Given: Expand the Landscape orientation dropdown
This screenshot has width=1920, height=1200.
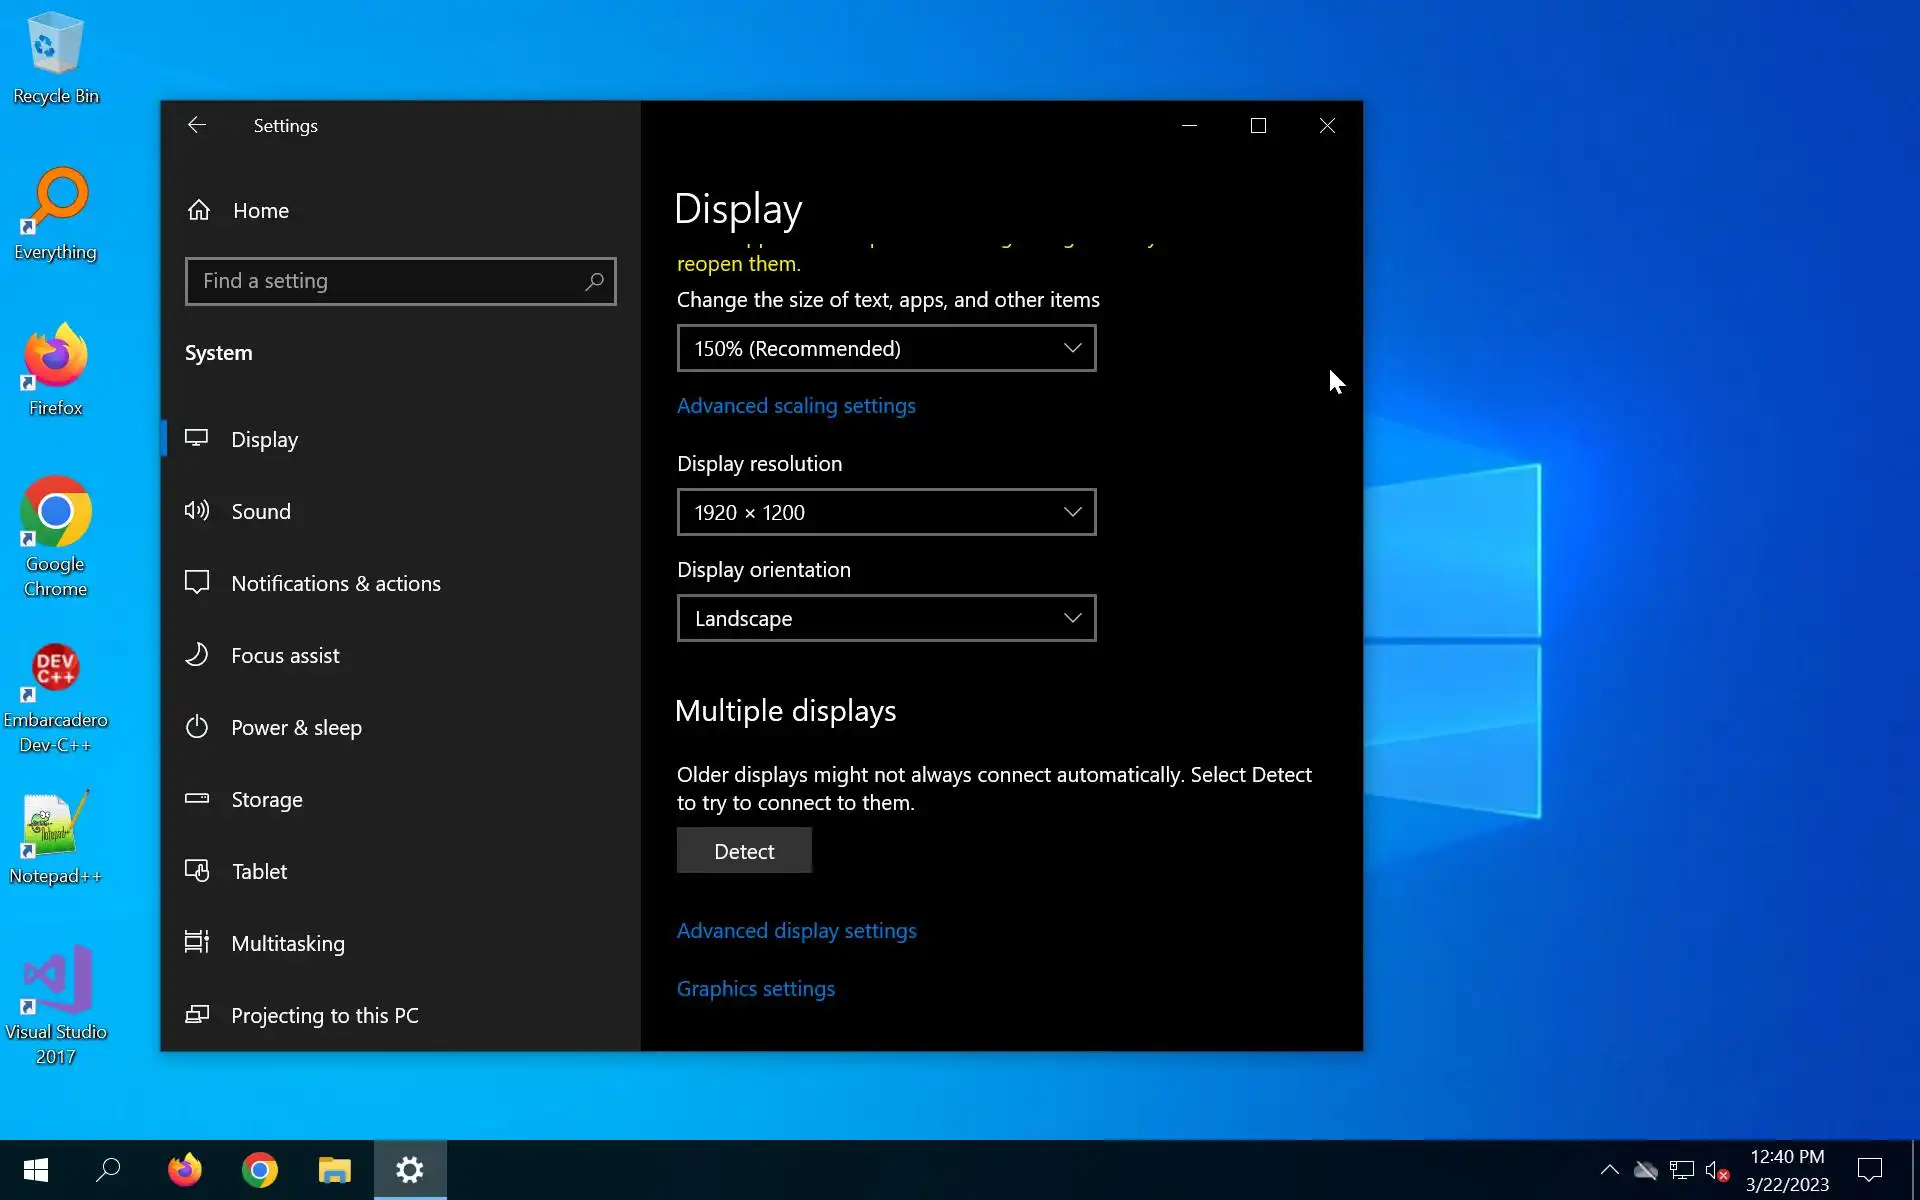Looking at the screenshot, I should click(886, 619).
